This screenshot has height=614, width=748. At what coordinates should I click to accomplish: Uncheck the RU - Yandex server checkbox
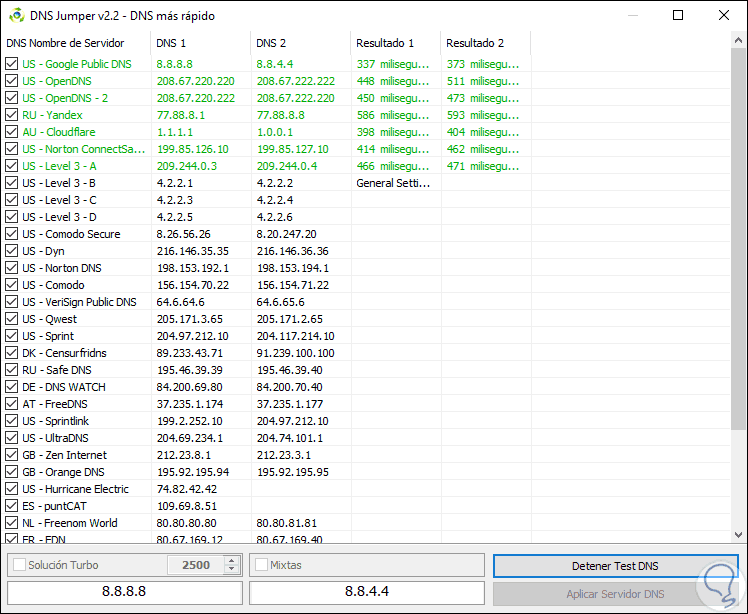click(11, 115)
